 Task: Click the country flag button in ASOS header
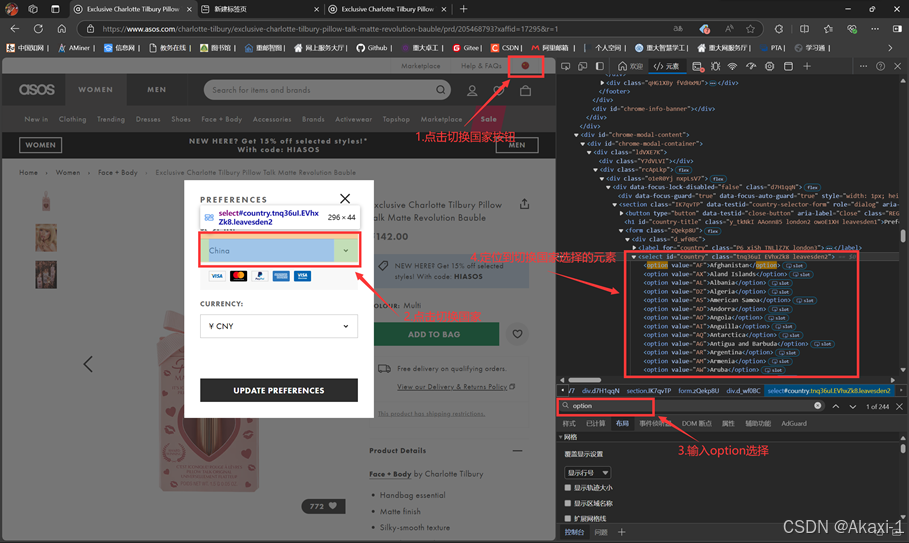pyautogui.click(x=525, y=65)
